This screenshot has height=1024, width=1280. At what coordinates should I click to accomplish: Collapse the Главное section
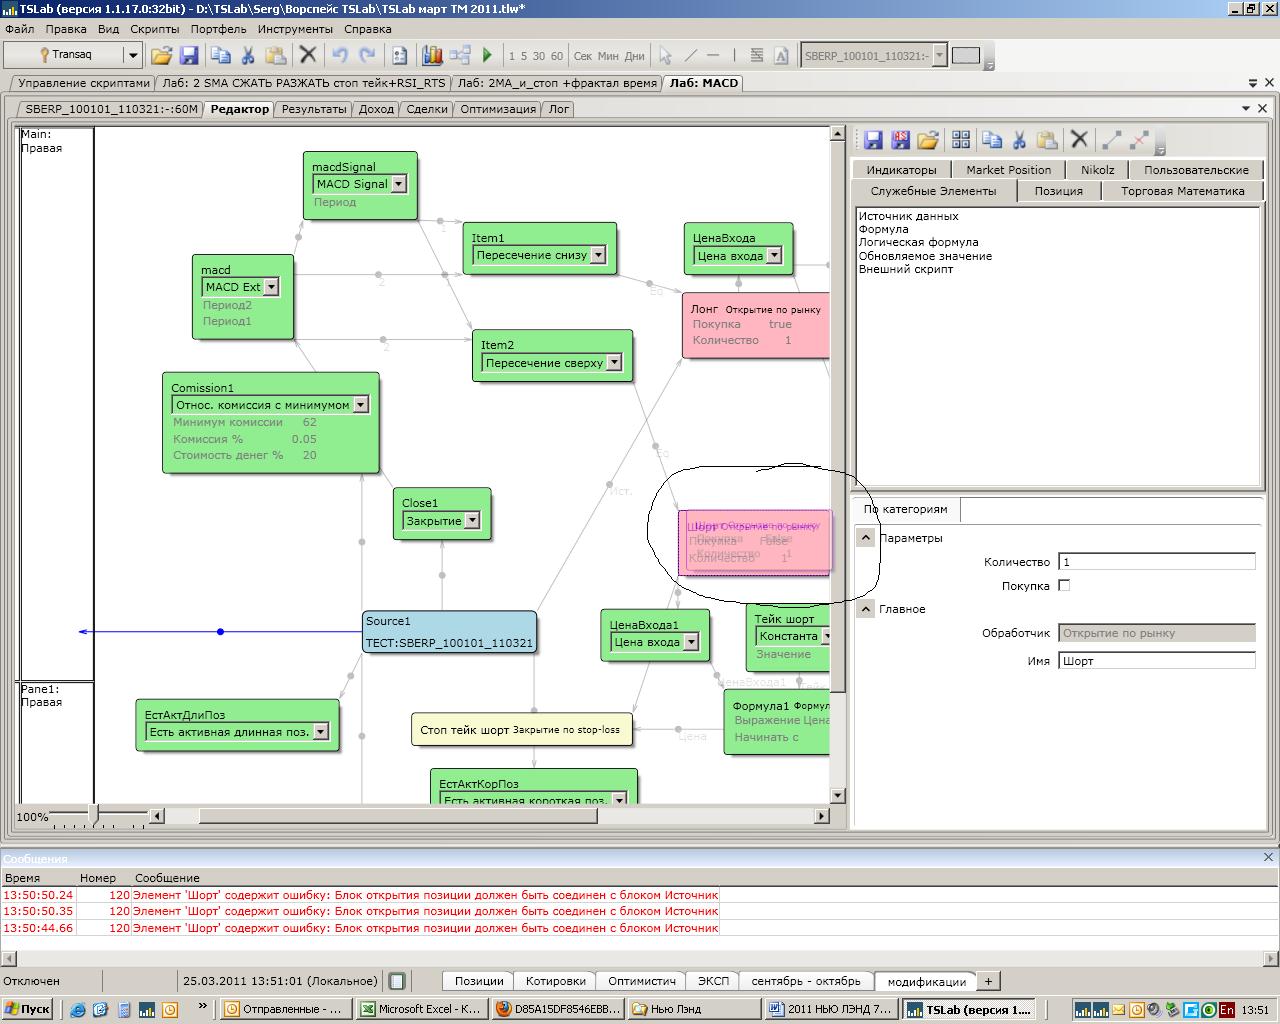[866, 609]
